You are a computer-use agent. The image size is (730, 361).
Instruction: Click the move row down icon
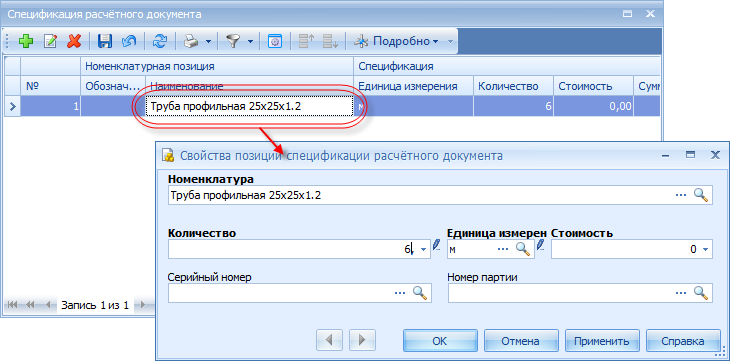point(331,41)
